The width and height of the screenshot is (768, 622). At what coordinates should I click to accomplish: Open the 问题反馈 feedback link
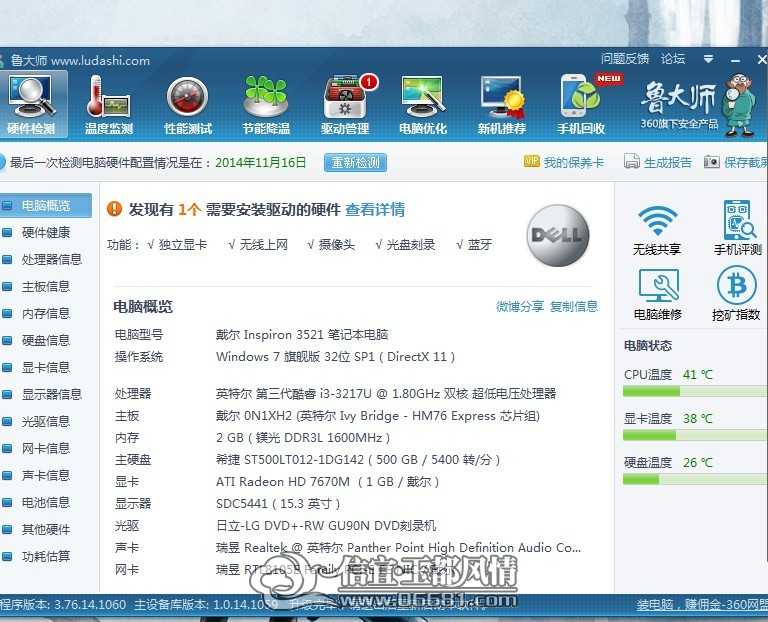[x=625, y=59]
